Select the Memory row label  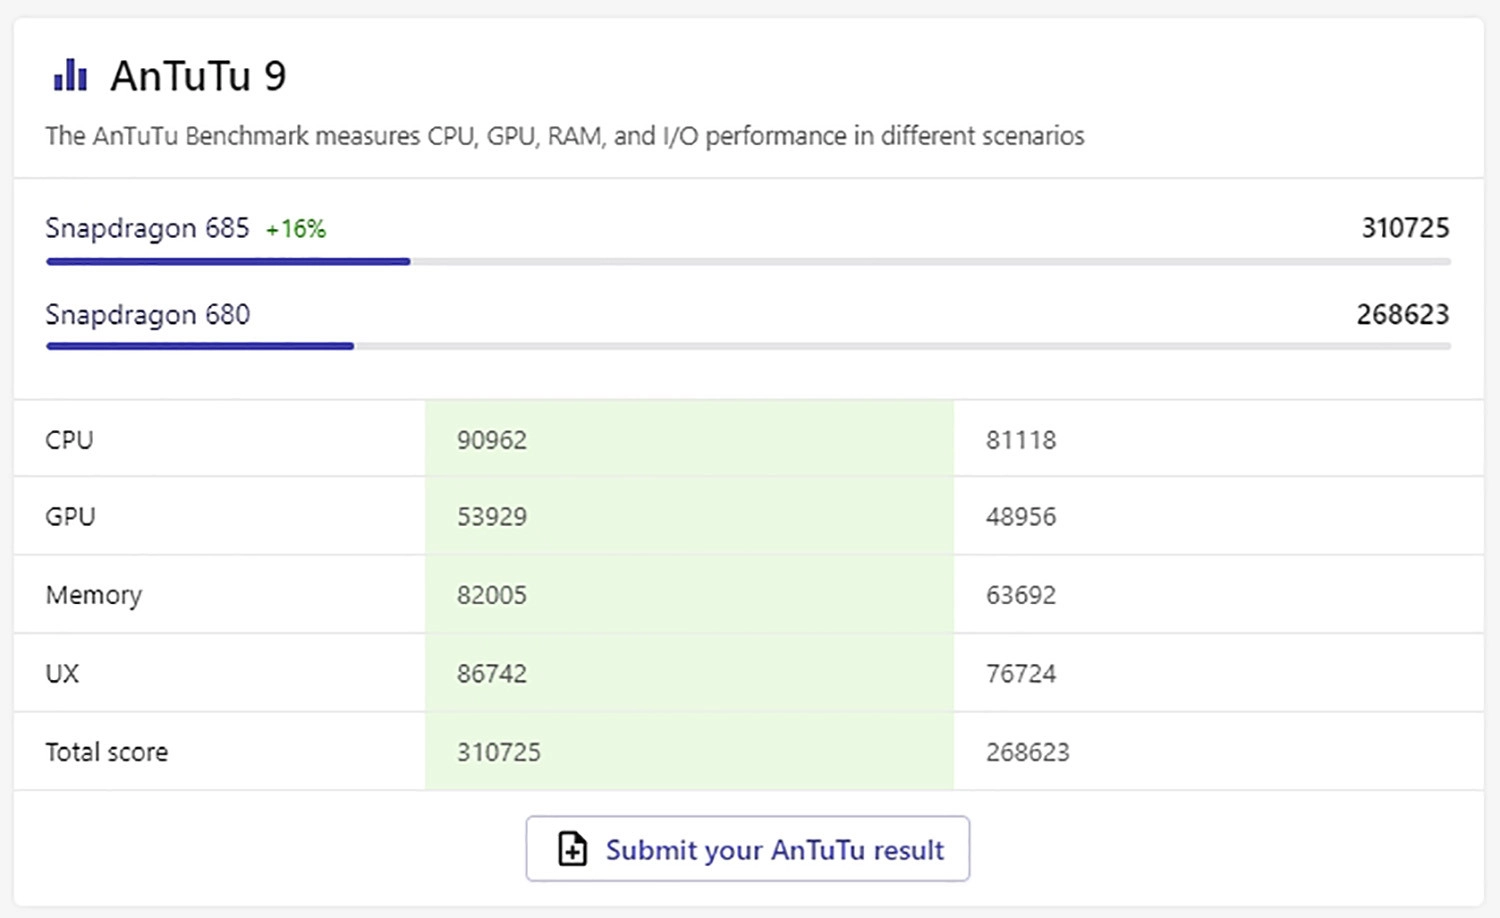(x=94, y=596)
